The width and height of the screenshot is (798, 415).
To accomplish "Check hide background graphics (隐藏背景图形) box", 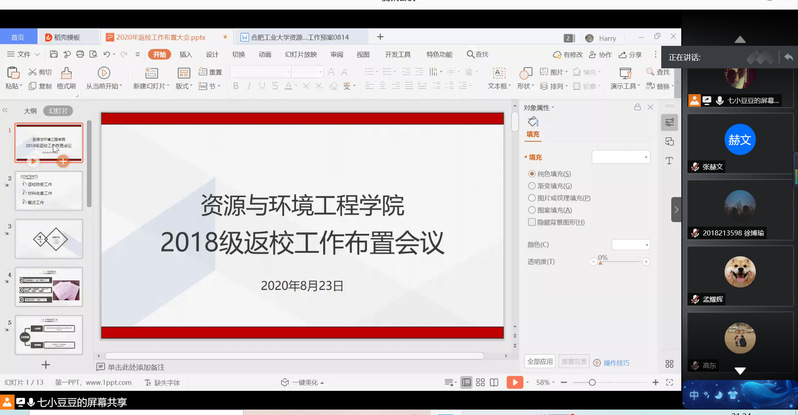I will tap(532, 222).
